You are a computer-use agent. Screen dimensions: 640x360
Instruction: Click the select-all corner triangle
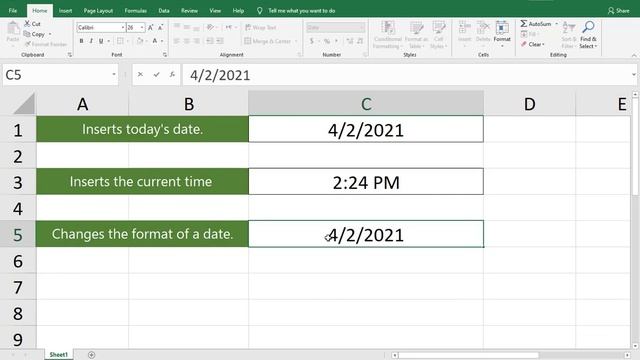tap(24, 104)
